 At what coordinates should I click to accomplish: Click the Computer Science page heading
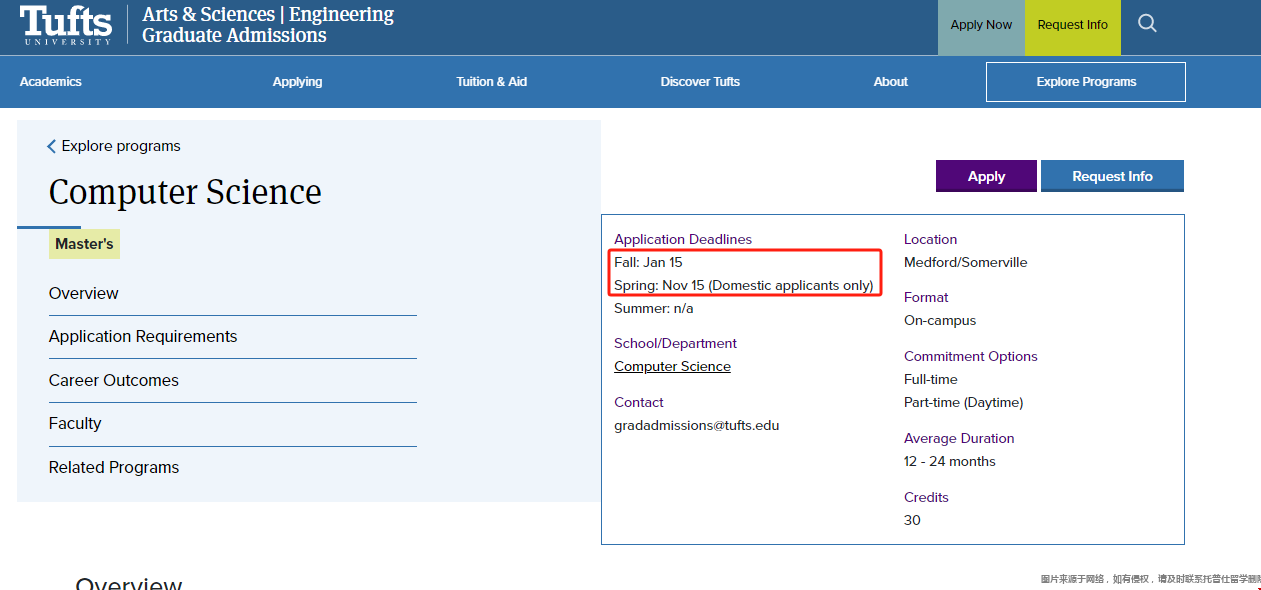point(185,192)
